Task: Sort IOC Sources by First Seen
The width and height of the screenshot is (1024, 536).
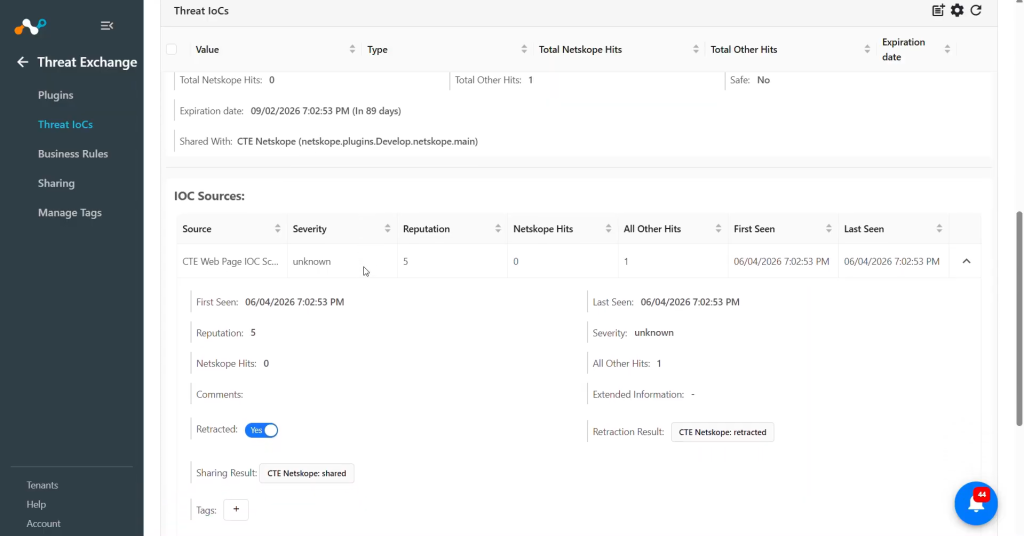Action: 829,229
